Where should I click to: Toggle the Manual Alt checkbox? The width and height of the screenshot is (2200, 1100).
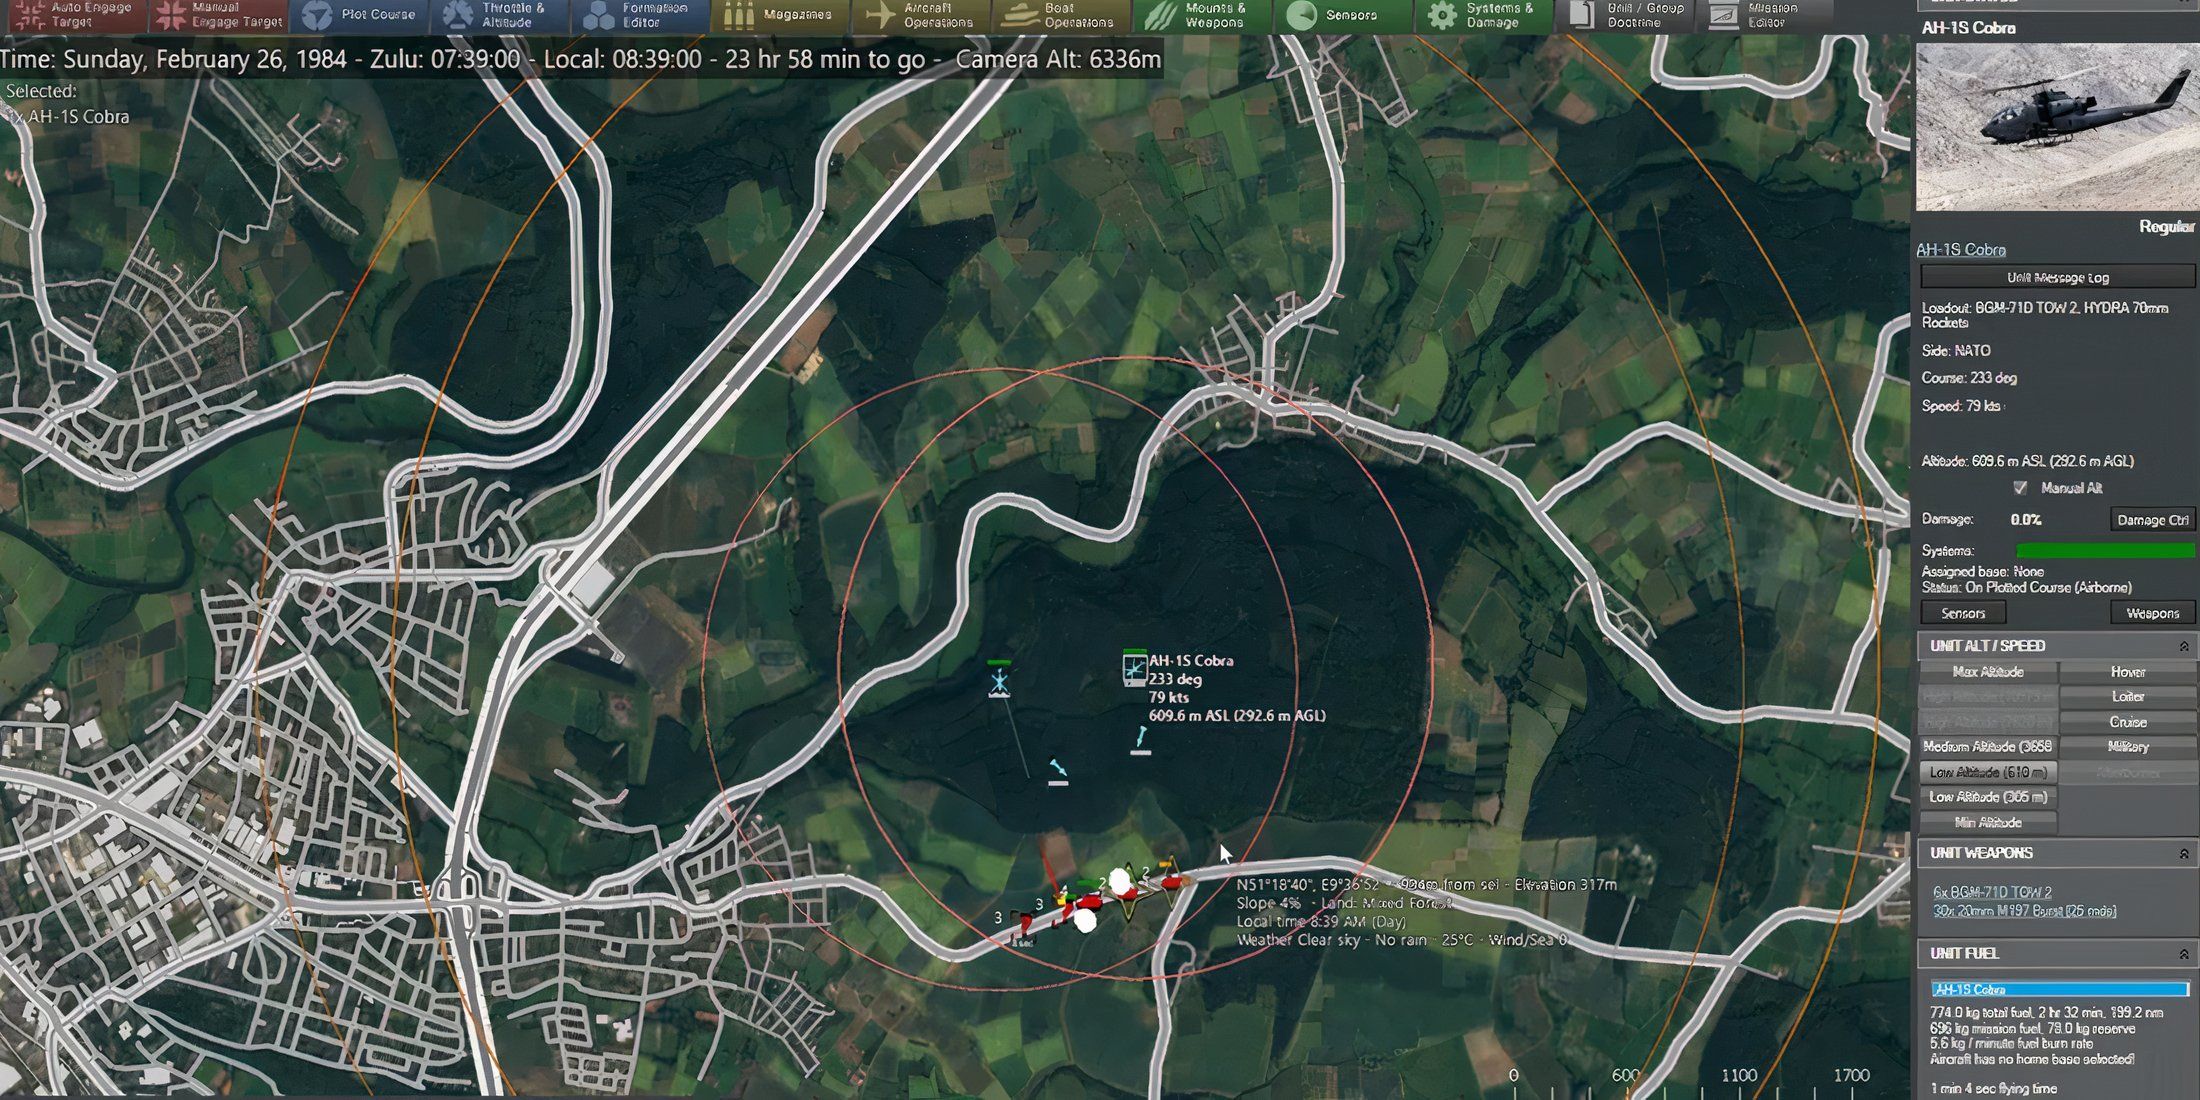click(x=2020, y=488)
